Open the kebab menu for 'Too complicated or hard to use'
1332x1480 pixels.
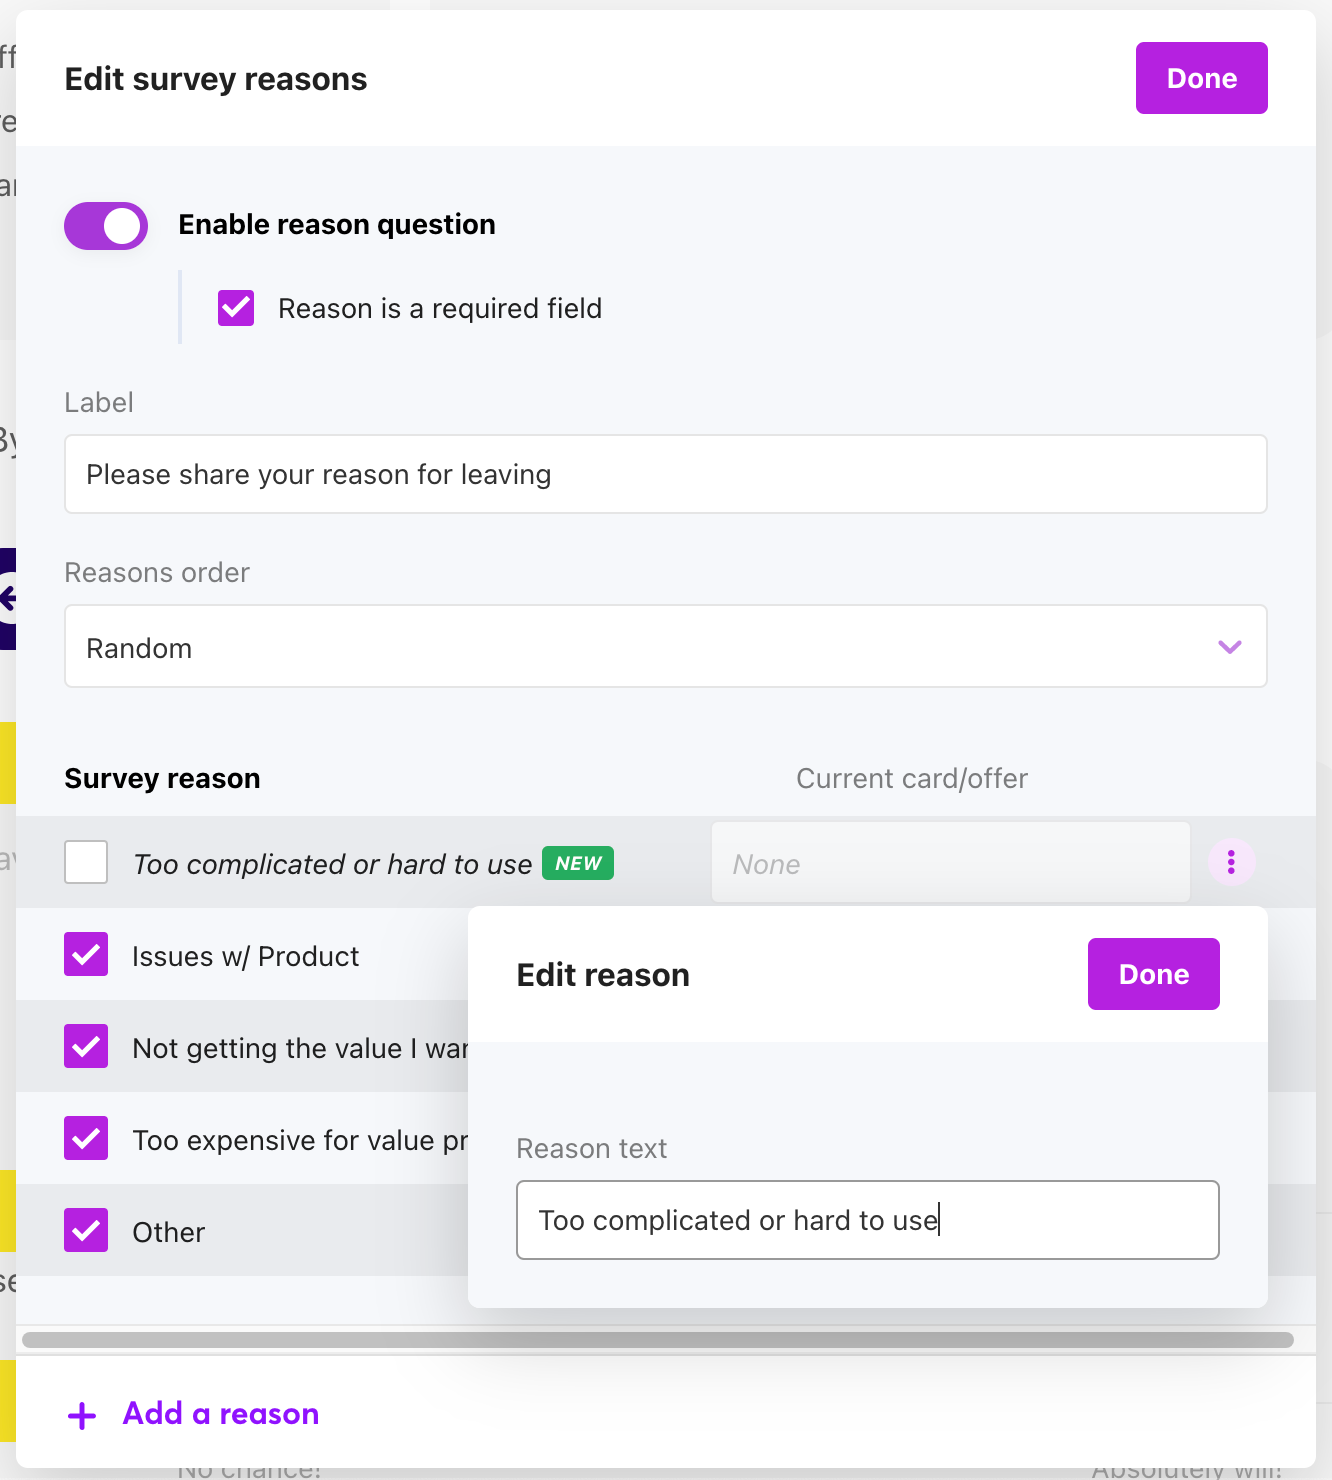(x=1231, y=861)
